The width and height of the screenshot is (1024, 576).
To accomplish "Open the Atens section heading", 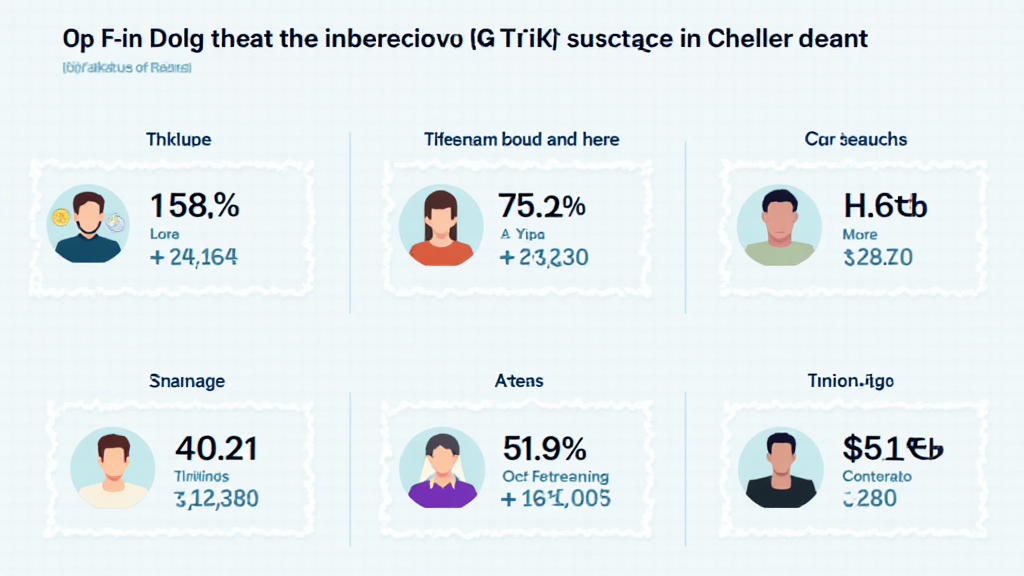I will [519, 381].
